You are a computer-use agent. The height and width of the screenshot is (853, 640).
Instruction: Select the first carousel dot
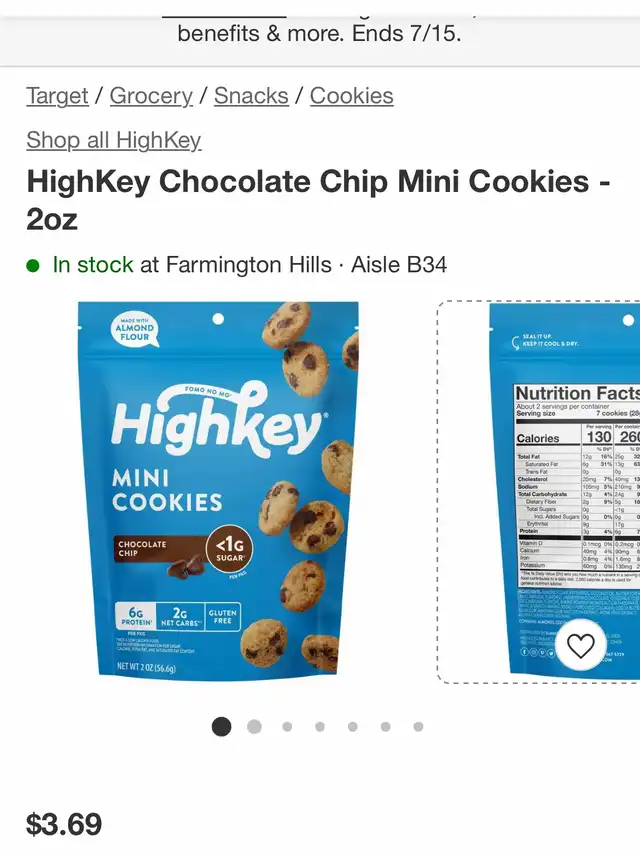[x=221, y=726]
